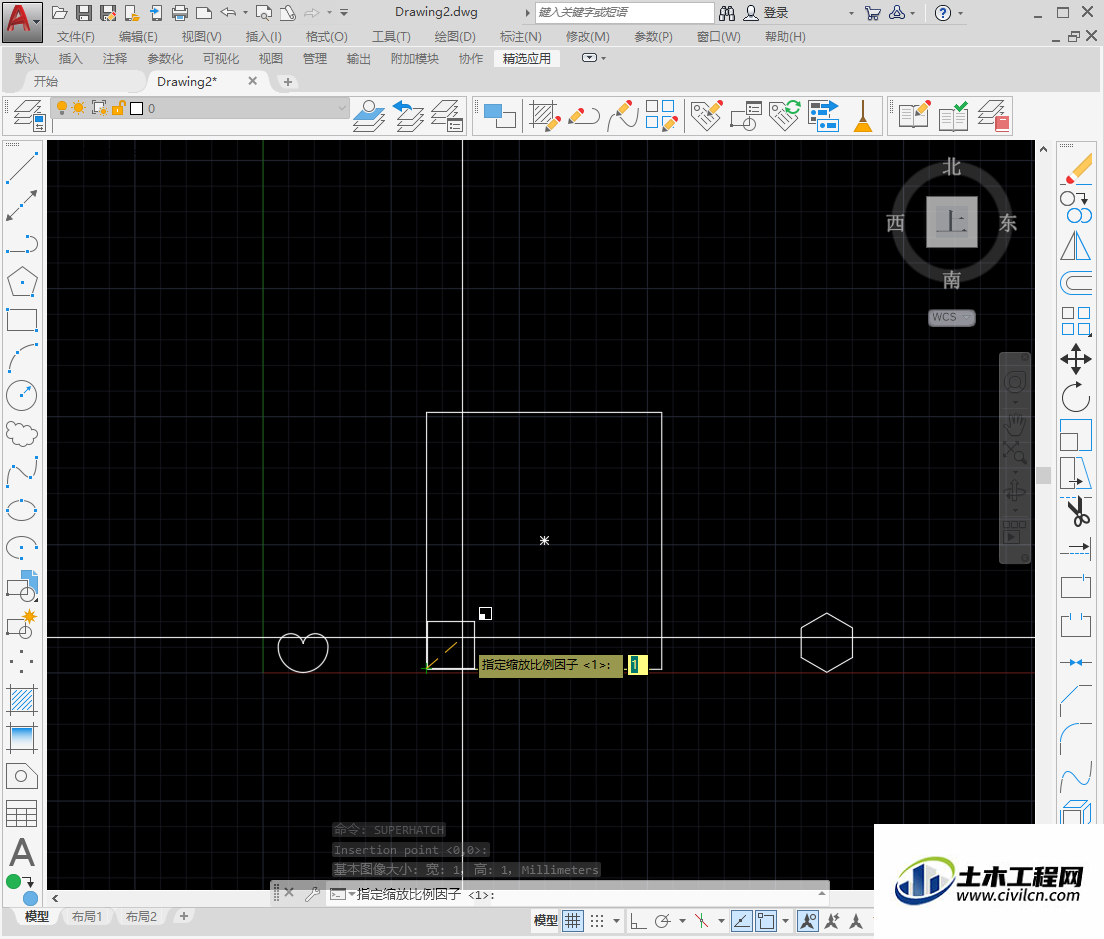Toggle object snap in status bar
This screenshot has height=939, width=1104.
[x=766, y=921]
